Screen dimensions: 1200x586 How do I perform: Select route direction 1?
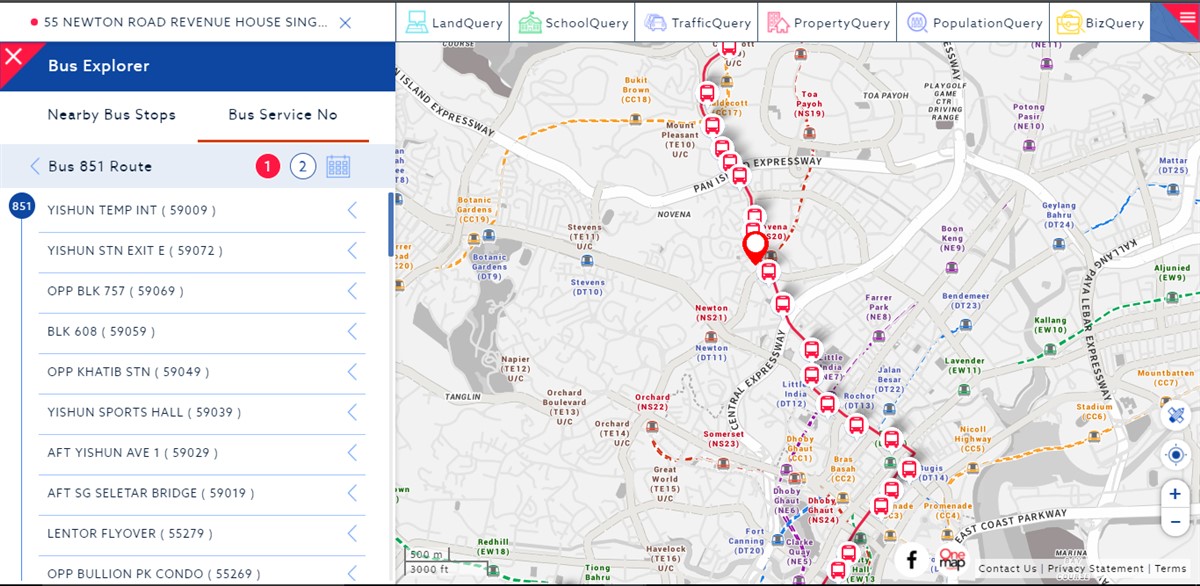tap(267, 167)
